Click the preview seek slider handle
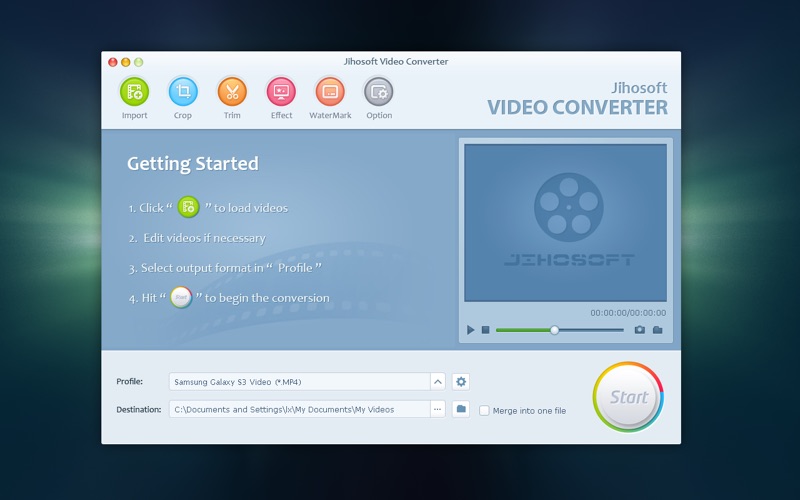The width and height of the screenshot is (800, 500). 555,330
